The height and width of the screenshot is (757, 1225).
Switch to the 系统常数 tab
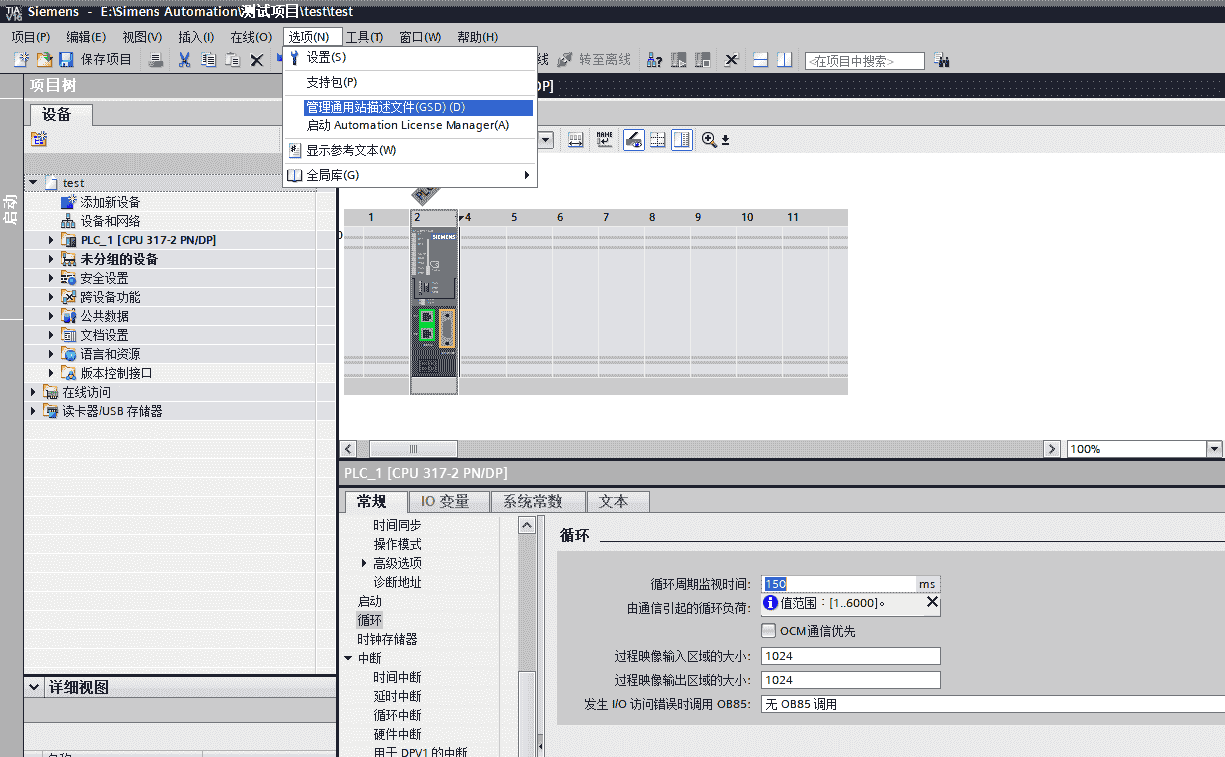(x=532, y=502)
